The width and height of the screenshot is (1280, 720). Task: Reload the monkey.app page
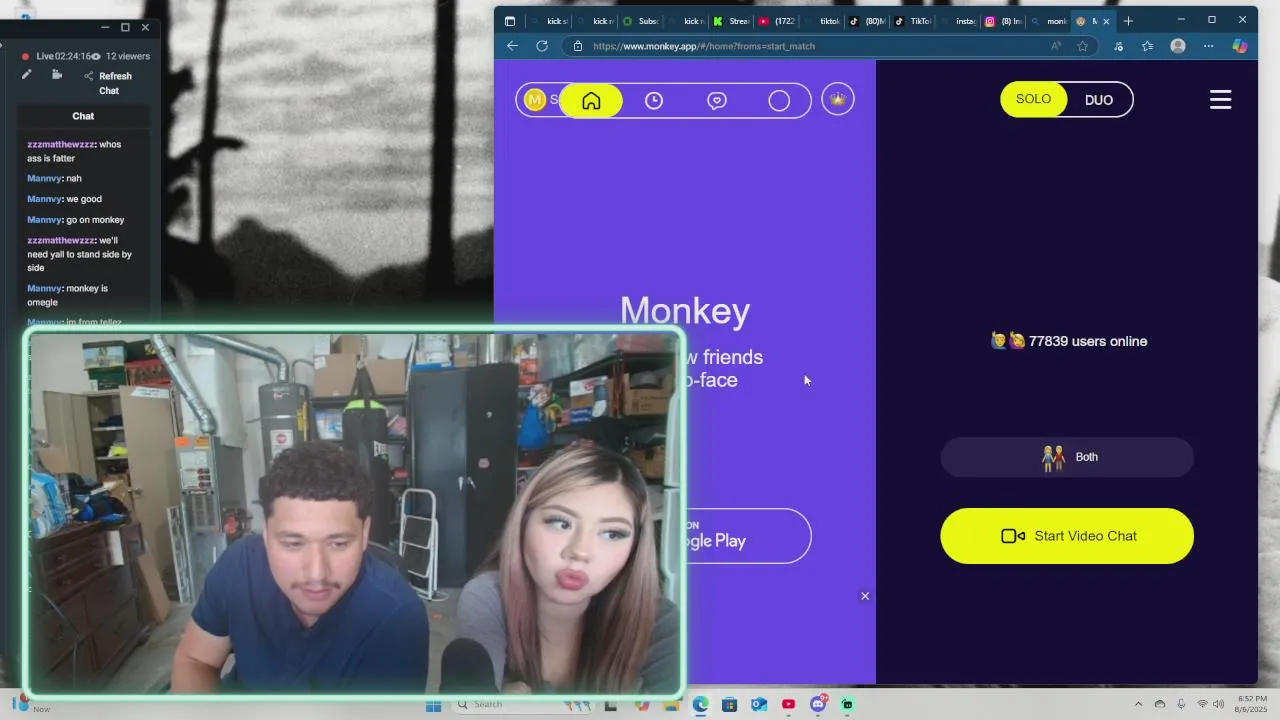[x=542, y=46]
